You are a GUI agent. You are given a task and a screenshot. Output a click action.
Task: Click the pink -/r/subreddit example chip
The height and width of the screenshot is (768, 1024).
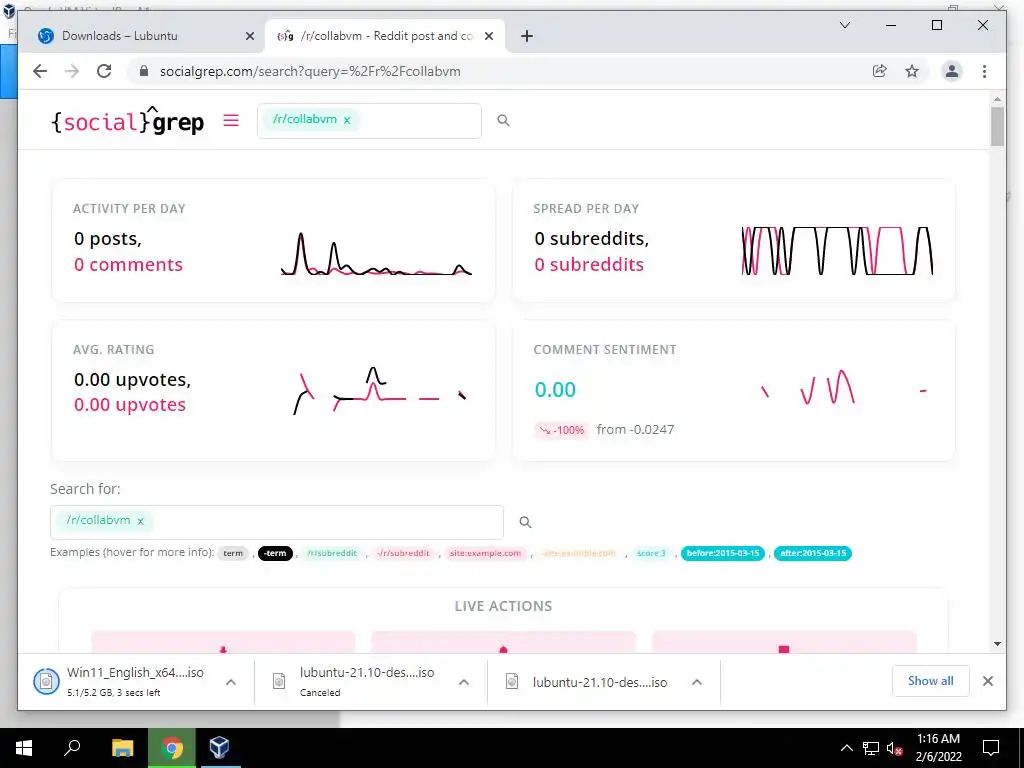[x=404, y=553]
